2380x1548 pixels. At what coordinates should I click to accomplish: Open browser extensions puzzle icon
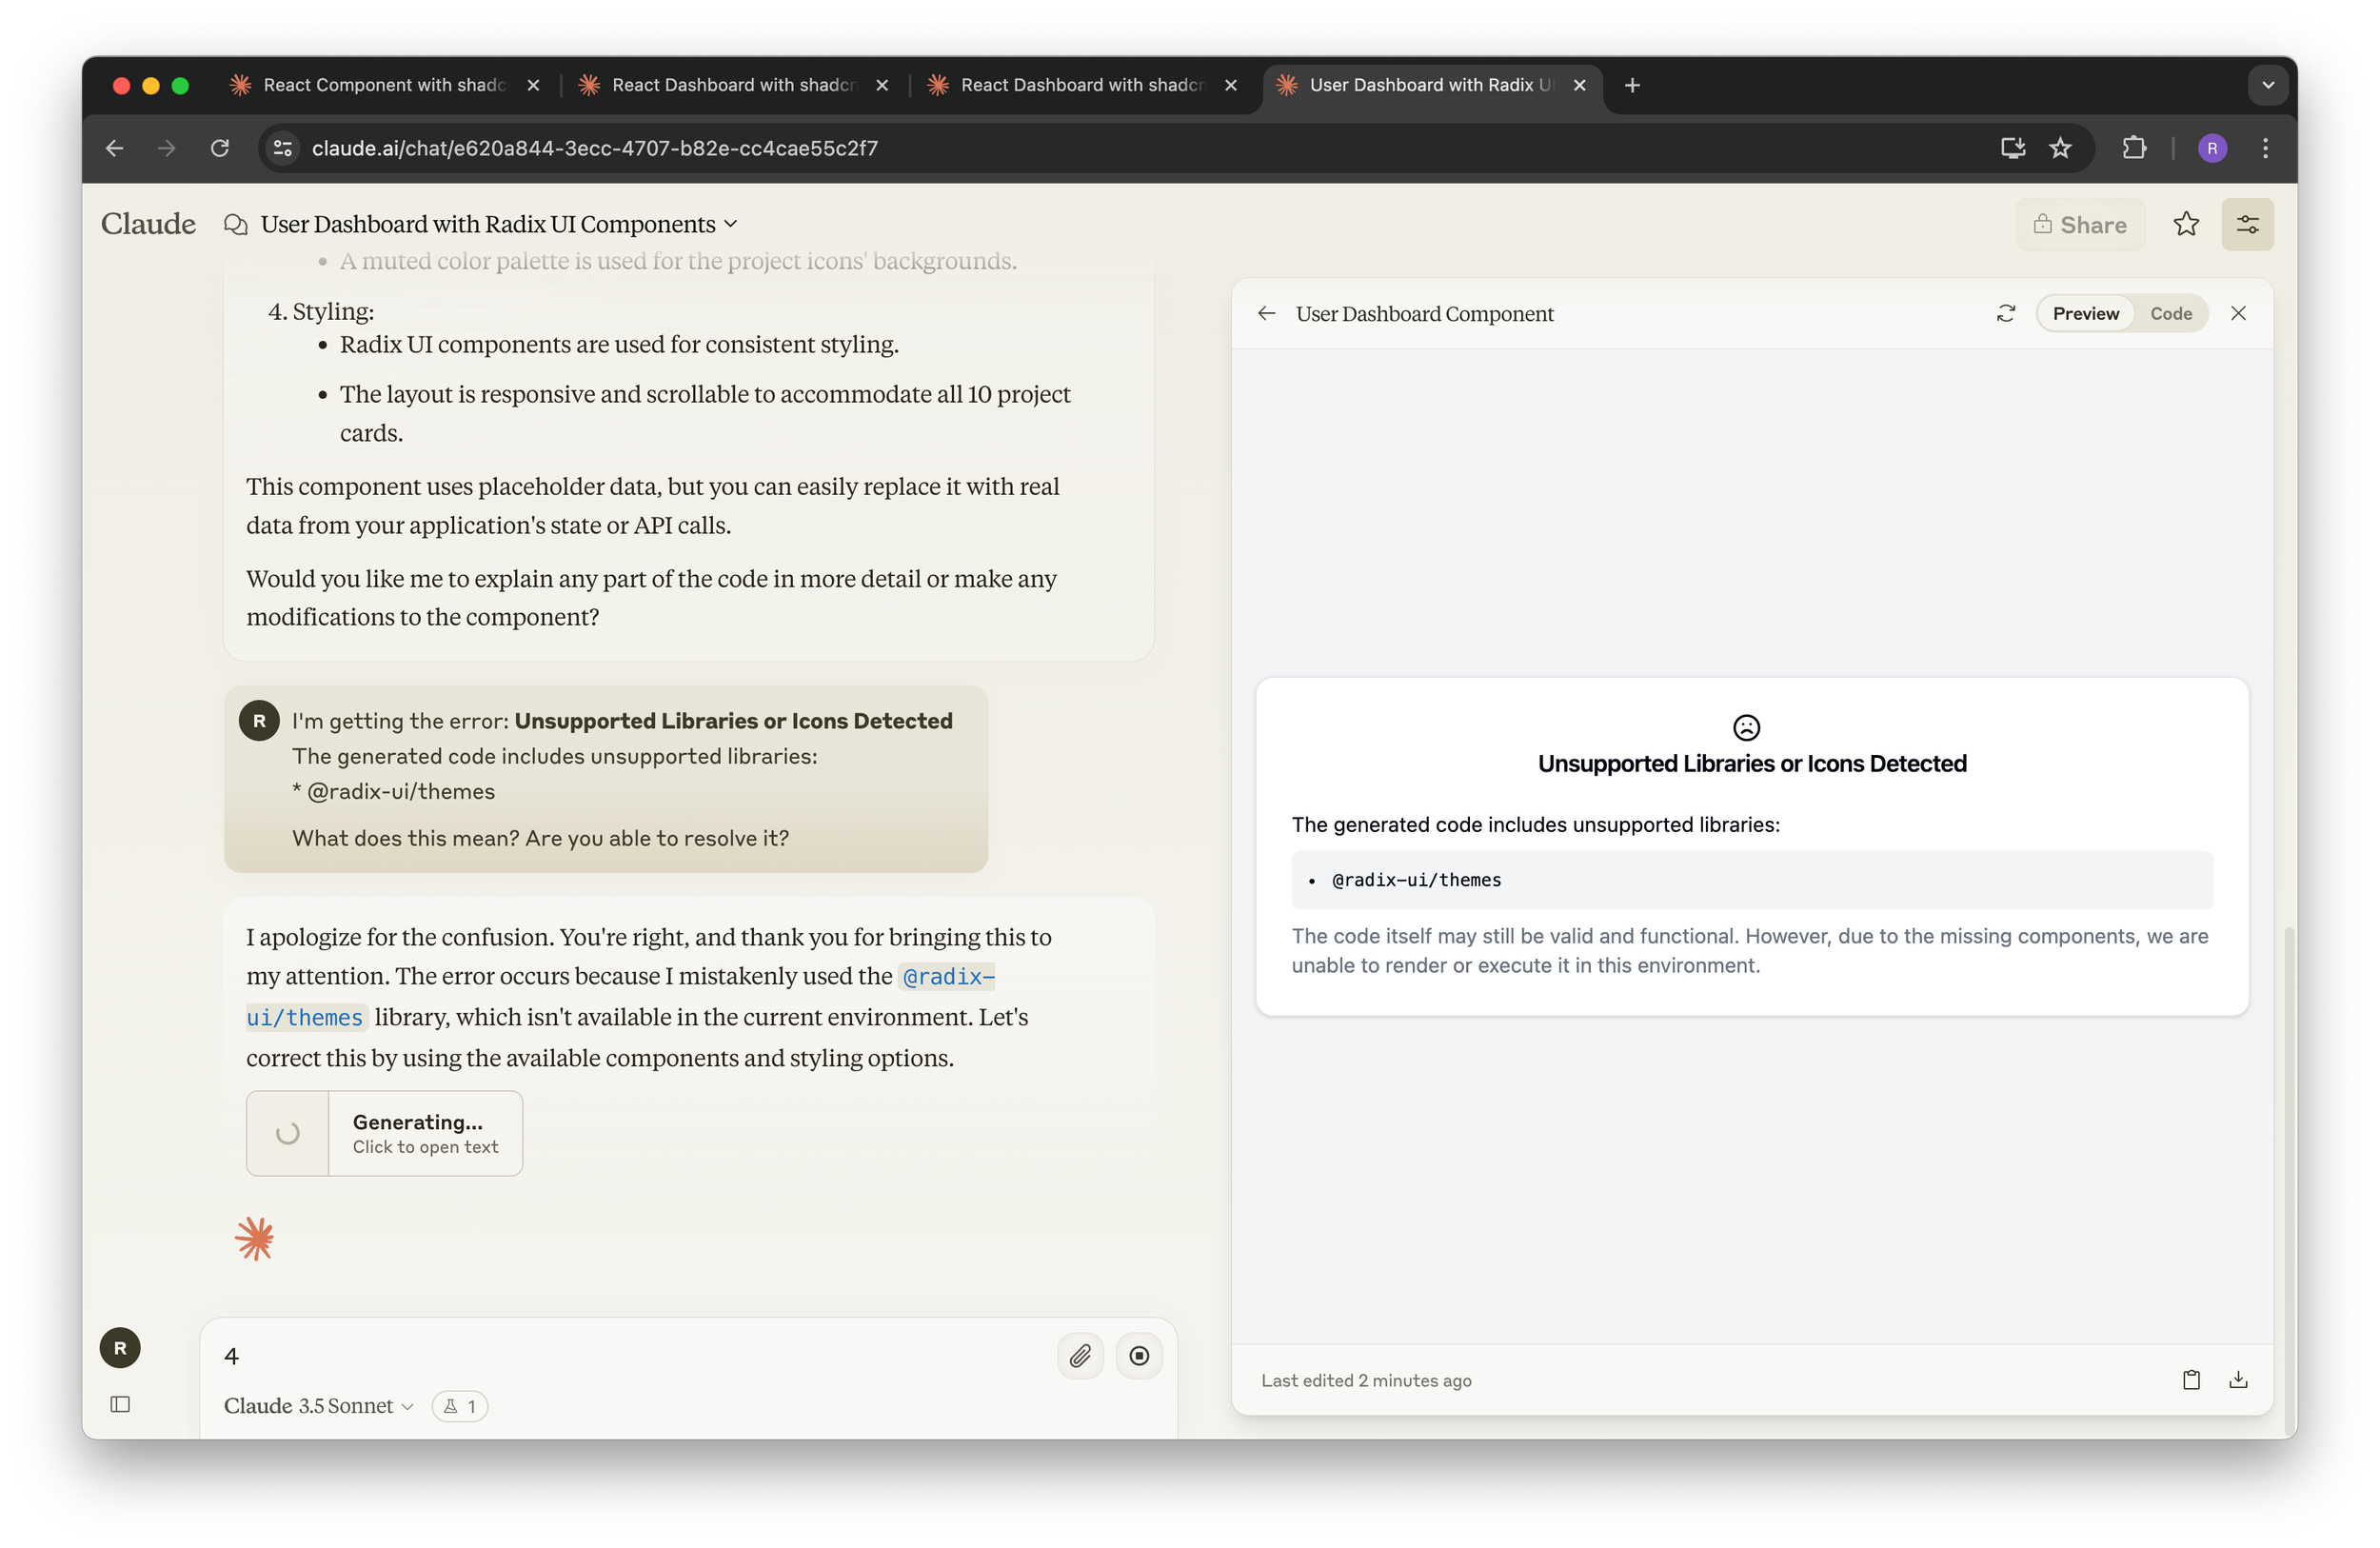coord(2134,148)
